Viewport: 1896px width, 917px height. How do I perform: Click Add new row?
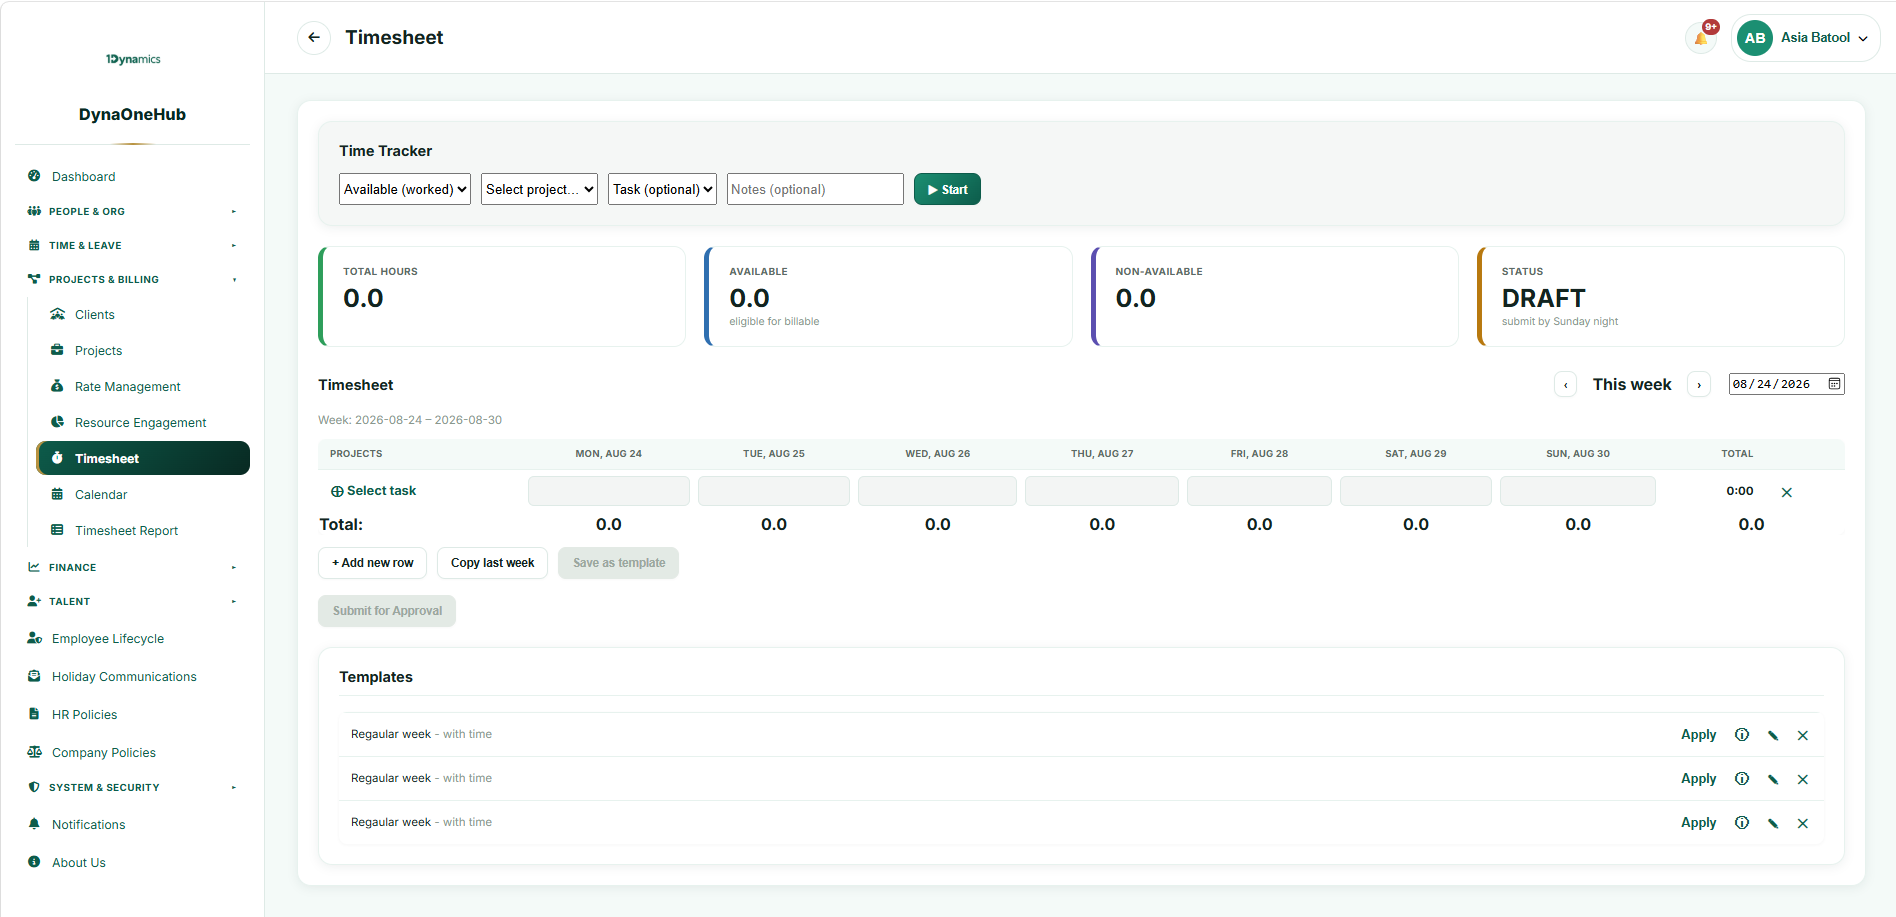(x=373, y=563)
